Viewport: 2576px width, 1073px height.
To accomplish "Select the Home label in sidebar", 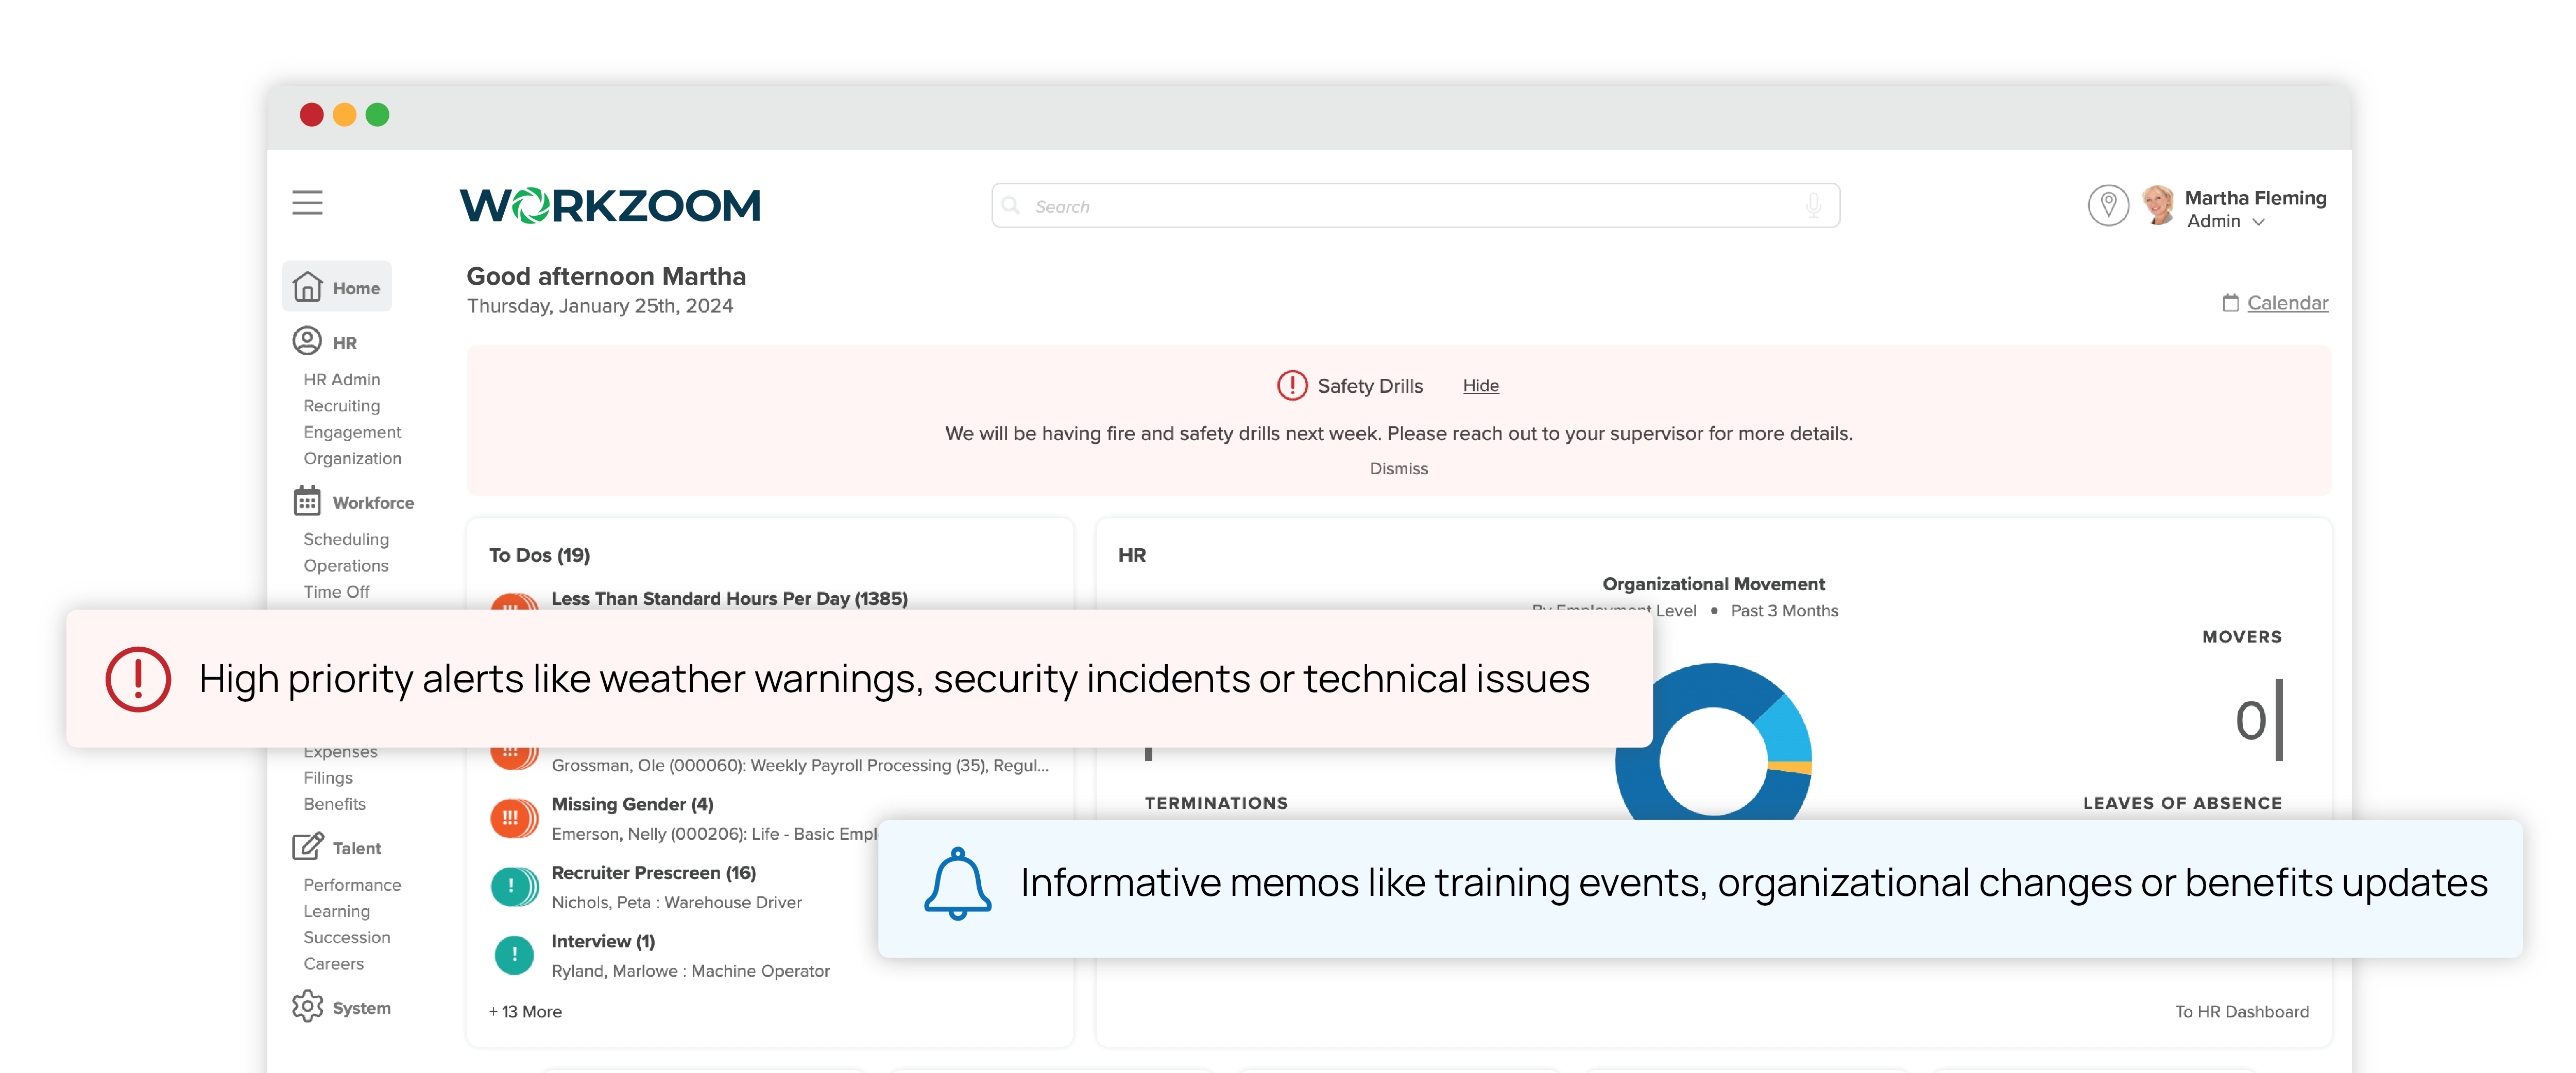I will (x=356, y=288).
